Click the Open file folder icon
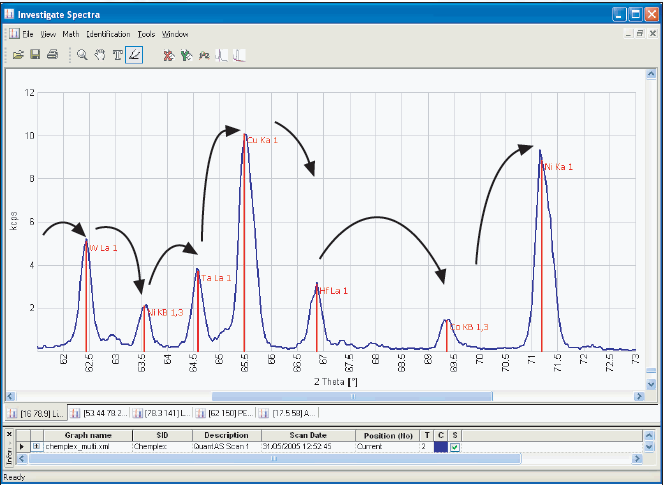 point(18,55)
